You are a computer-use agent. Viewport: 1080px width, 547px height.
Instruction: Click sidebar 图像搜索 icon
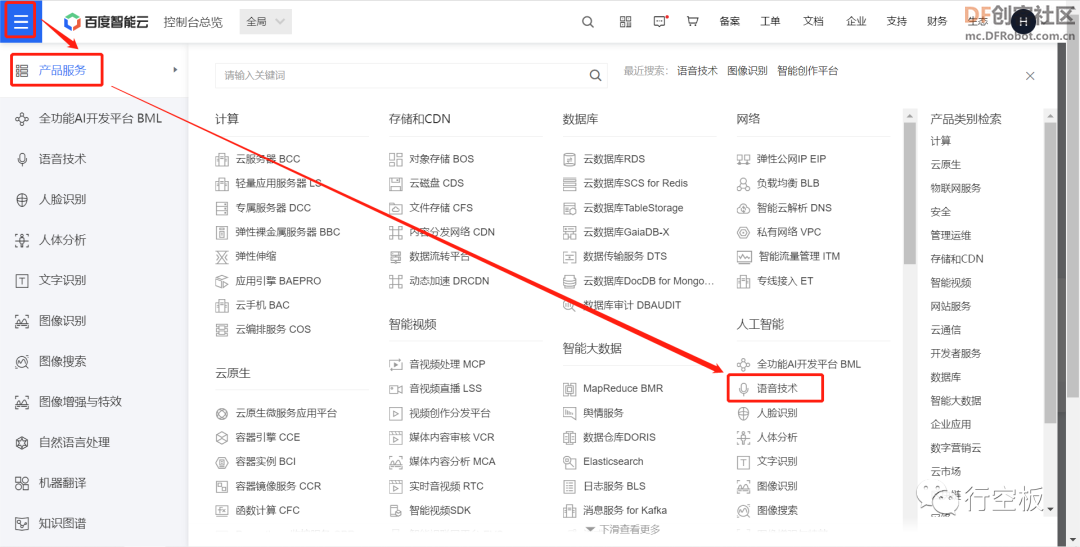pyautogui.click(x=22, y=362)
